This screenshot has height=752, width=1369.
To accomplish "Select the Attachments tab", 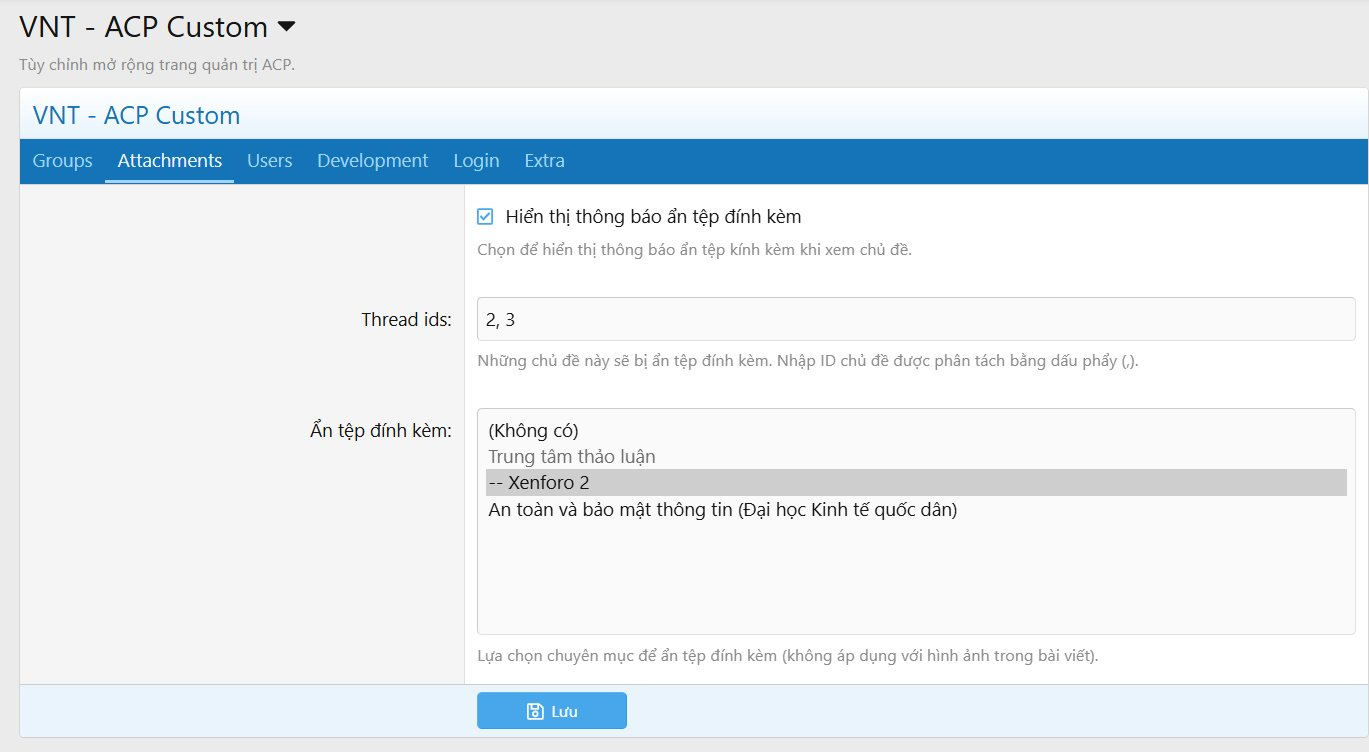I will point(170,161).
